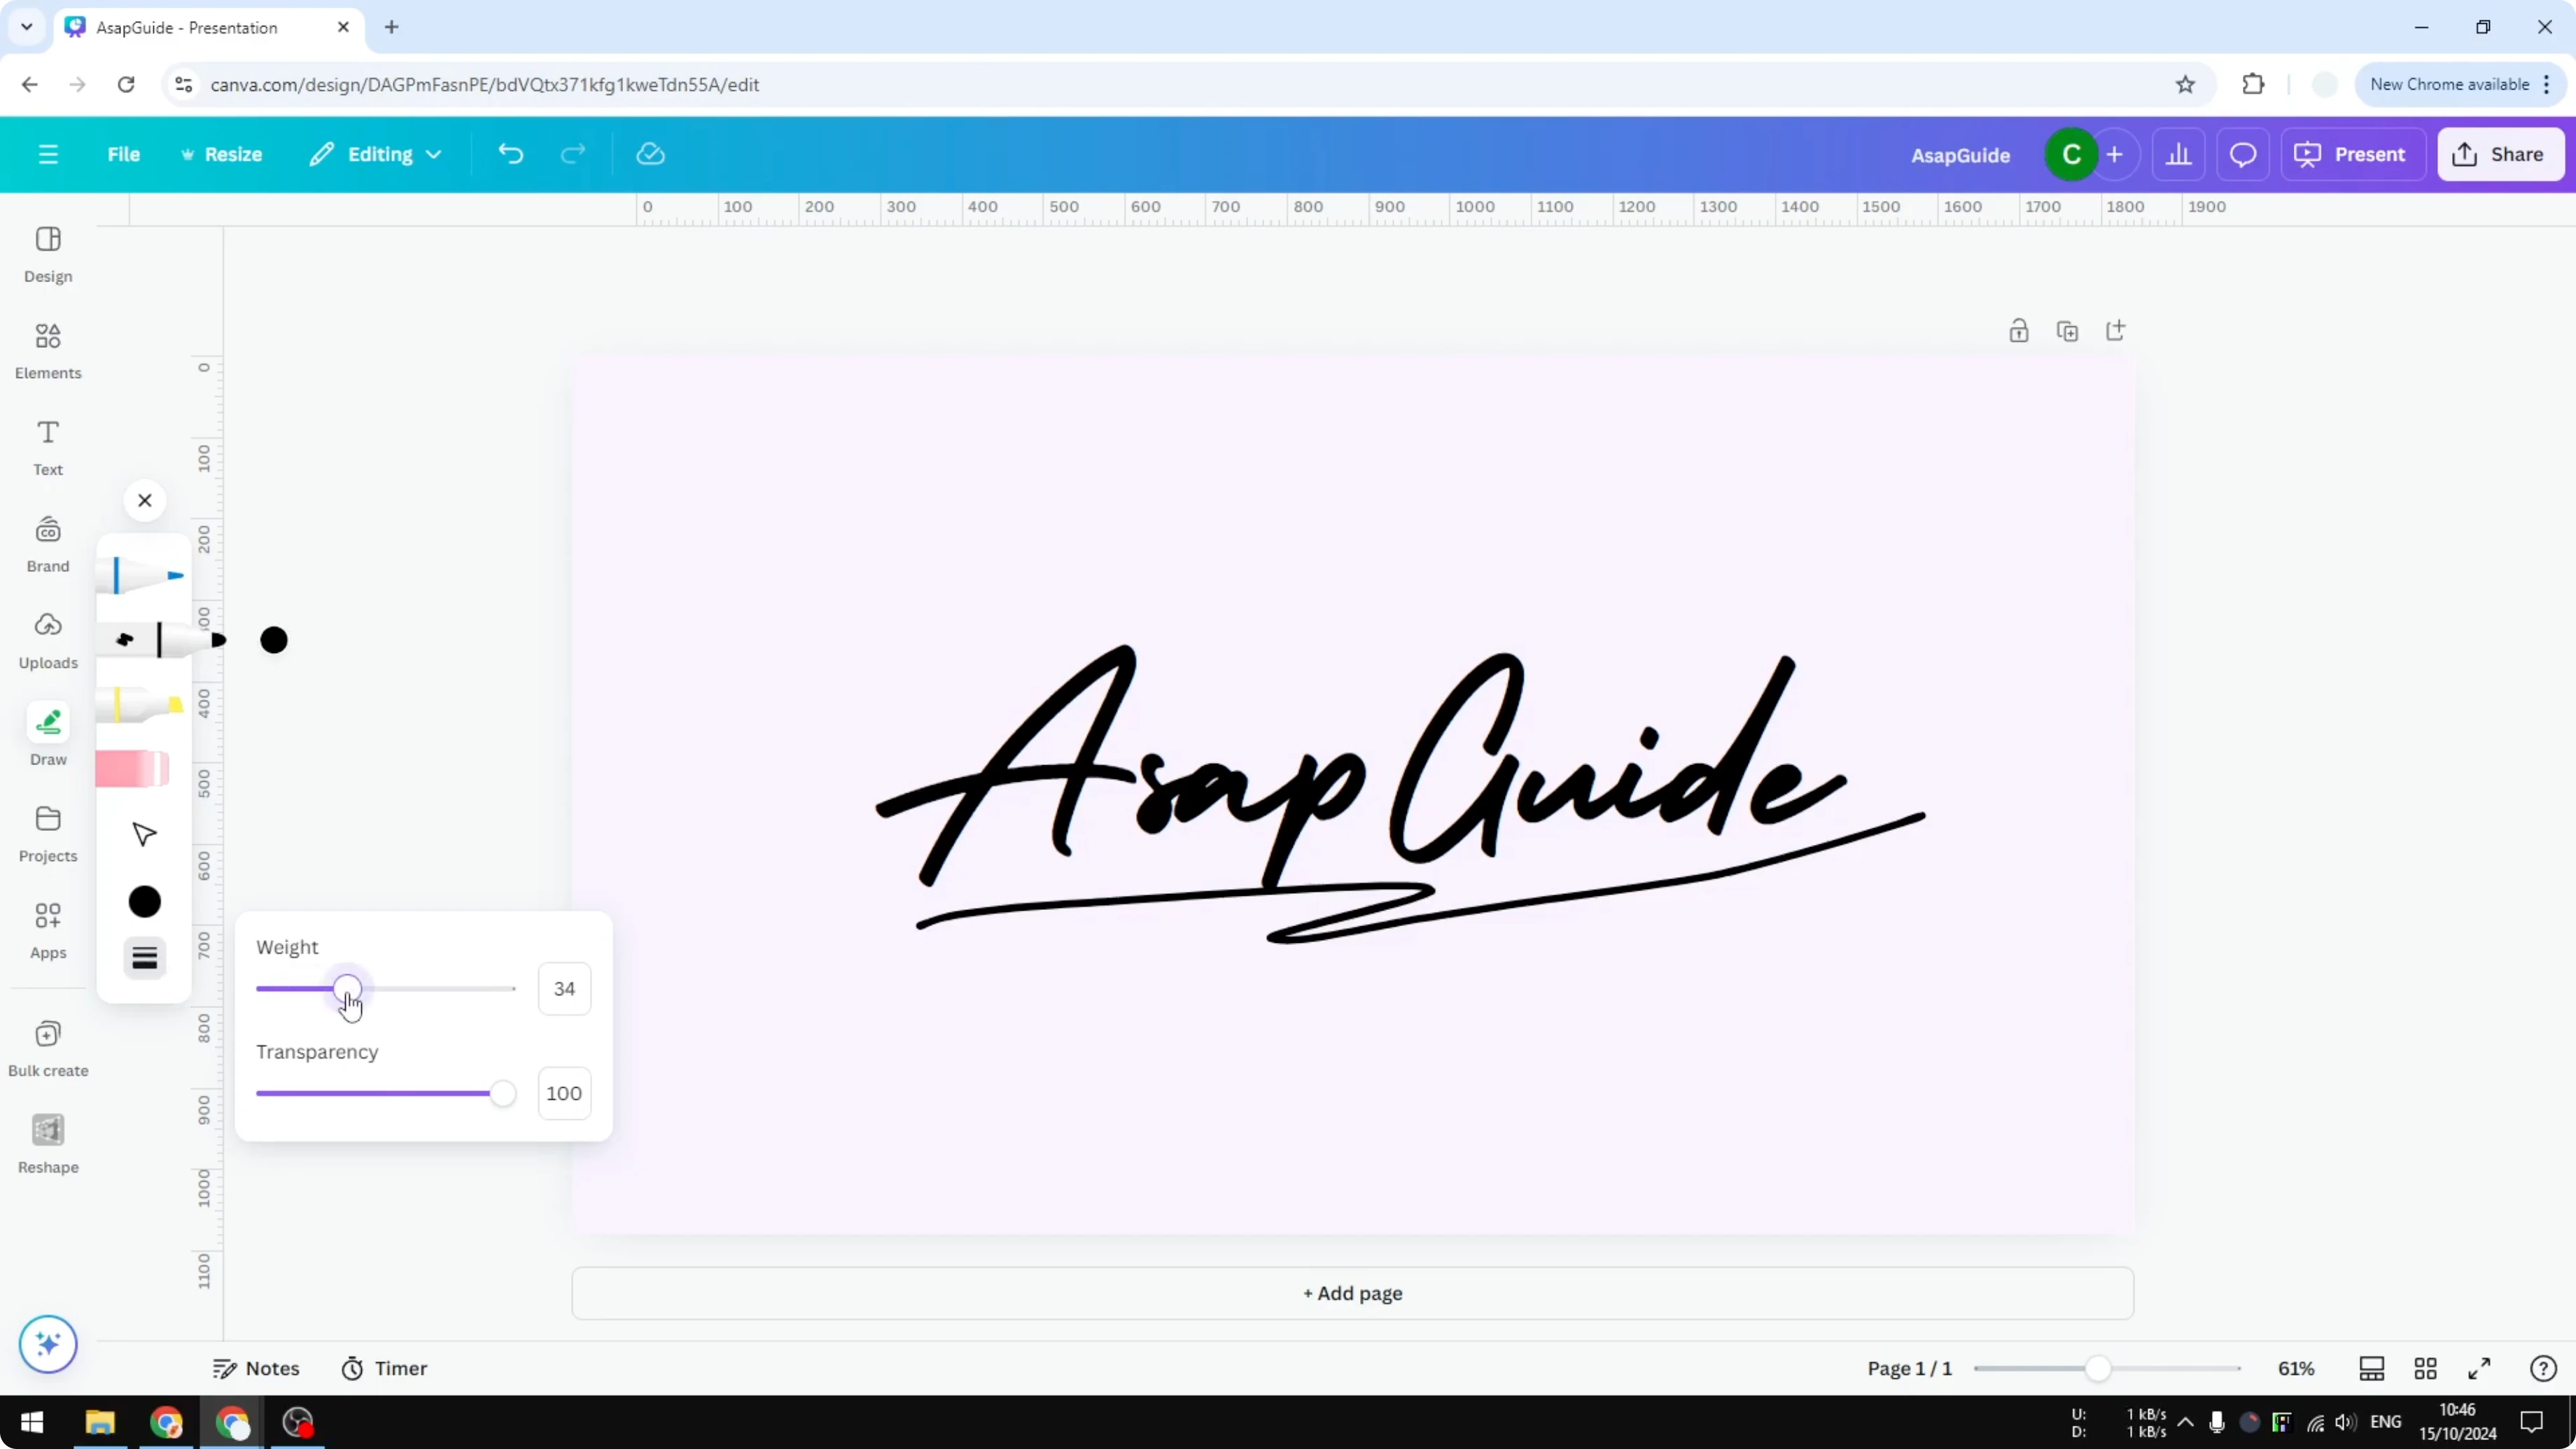
Task: Click the Share button
Action: [2501, 154]
